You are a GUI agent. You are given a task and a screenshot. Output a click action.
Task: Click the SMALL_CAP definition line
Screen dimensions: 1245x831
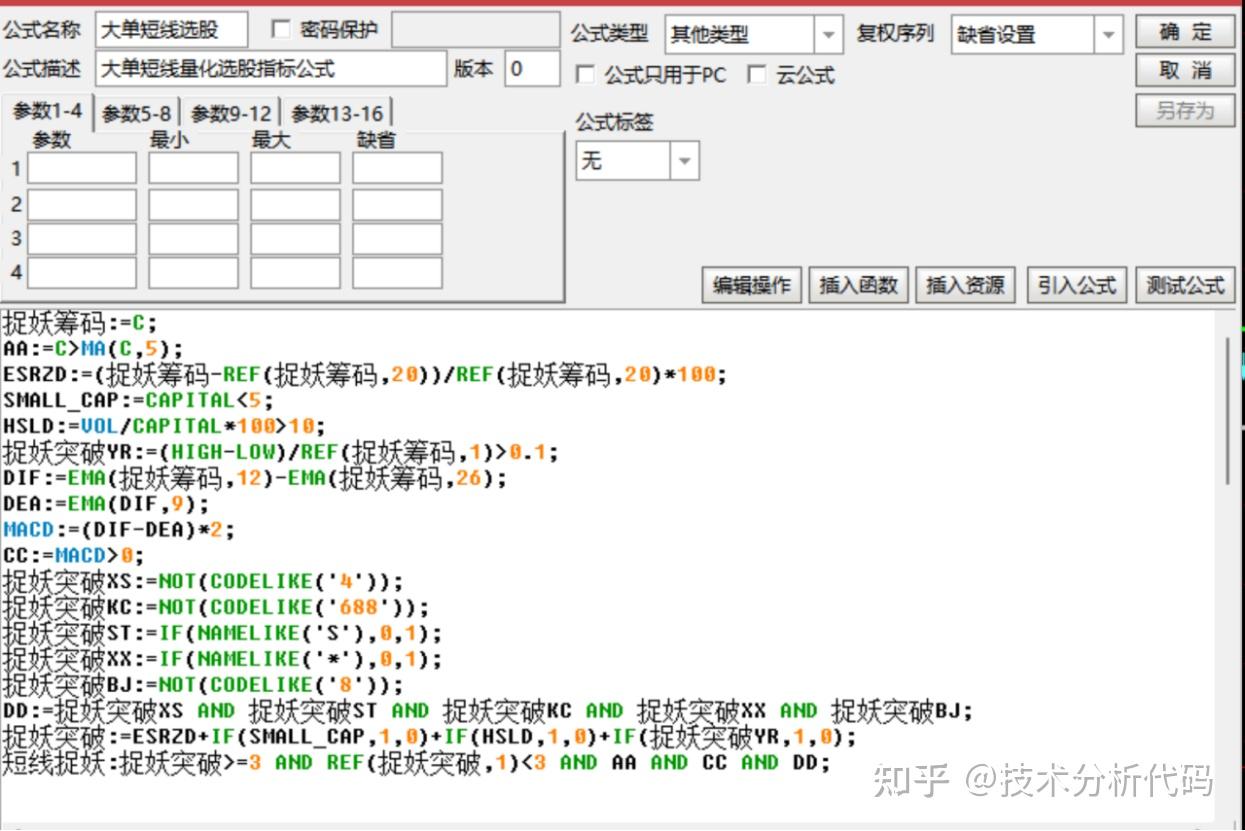(138, 401)
